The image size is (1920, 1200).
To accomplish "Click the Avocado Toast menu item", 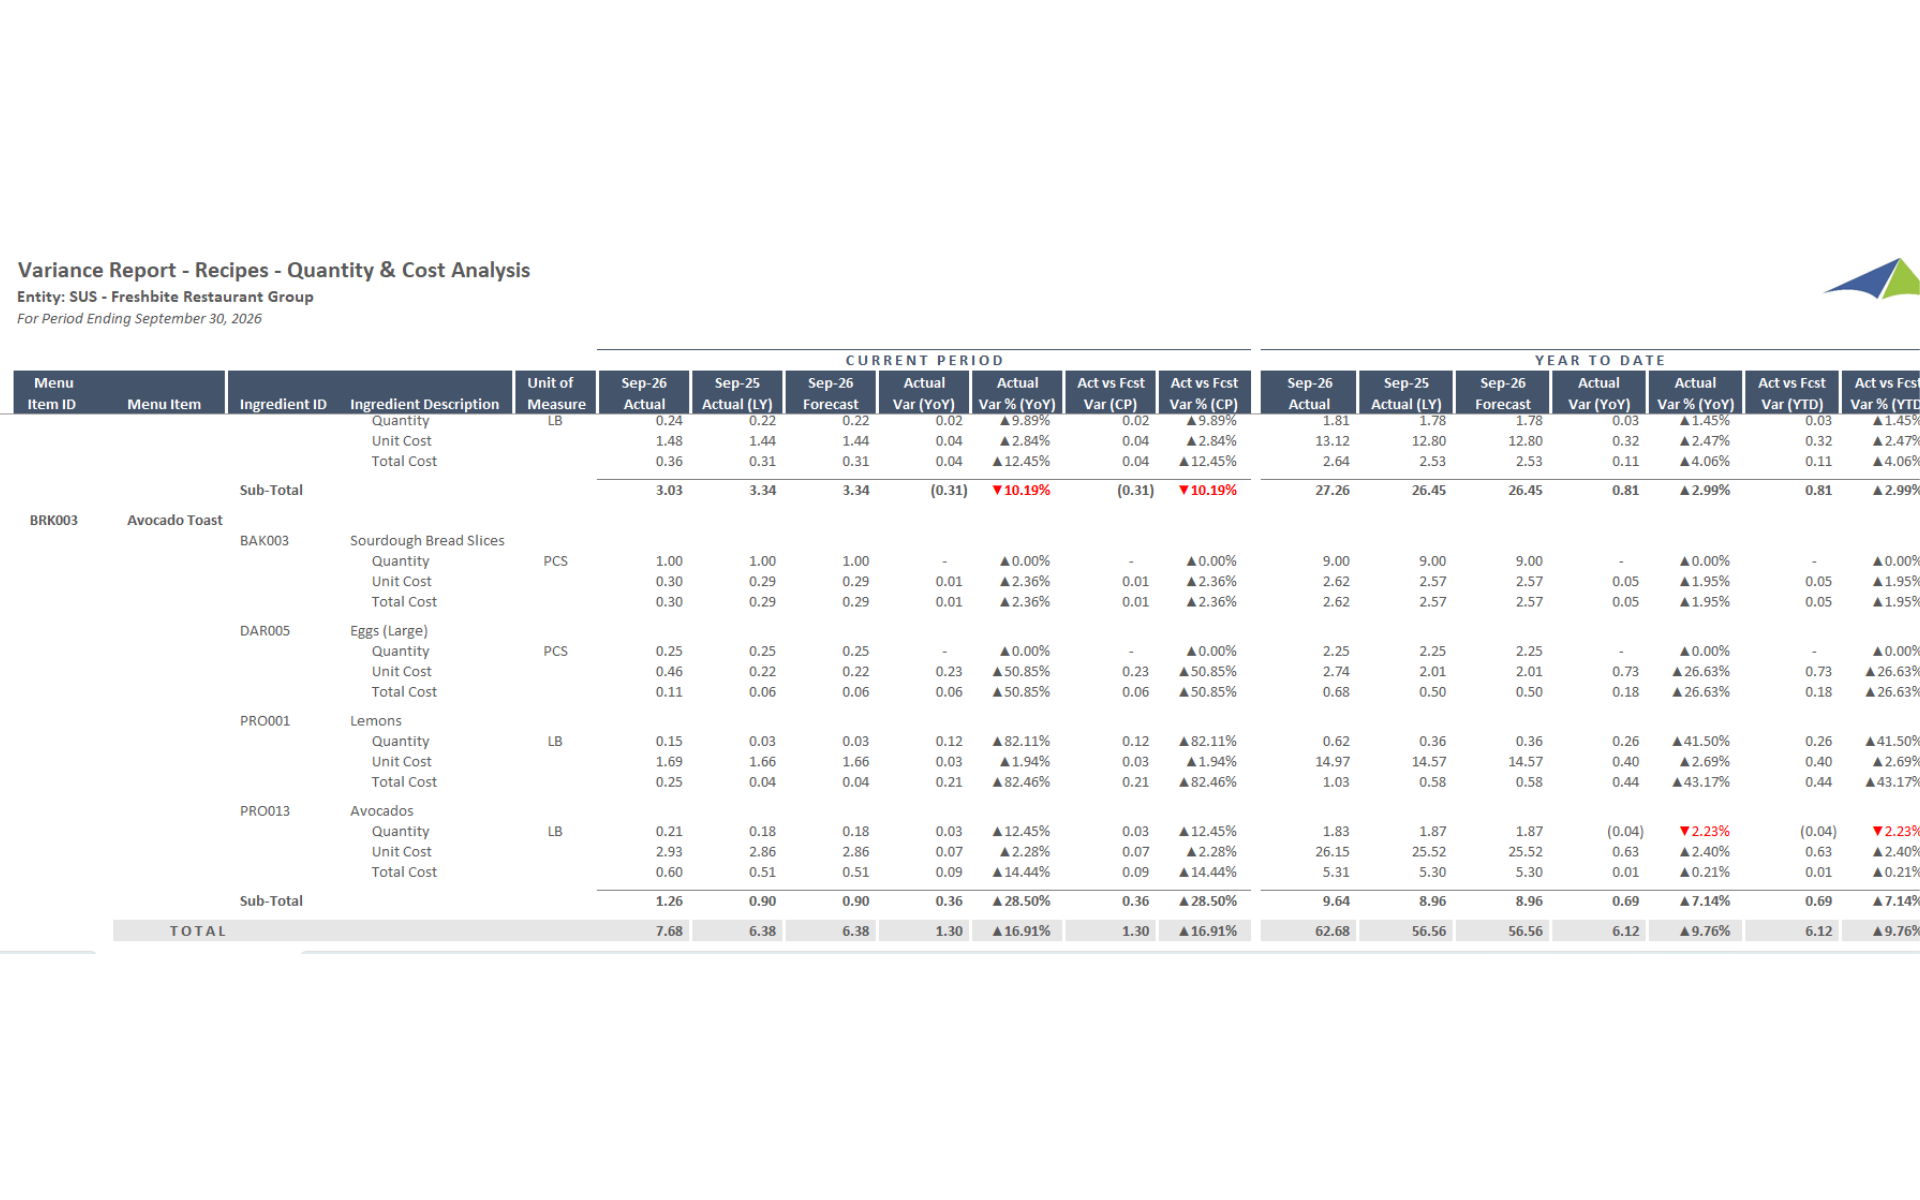I will click(x=175, y=520).
